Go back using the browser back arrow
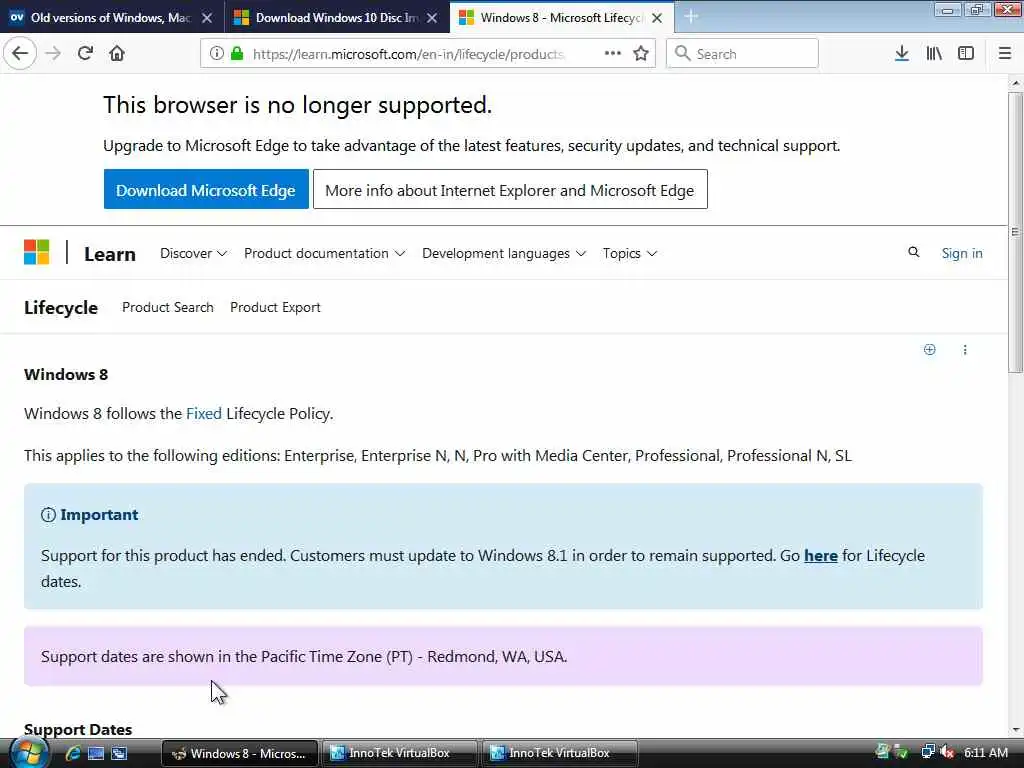 (x=20, y=54)
